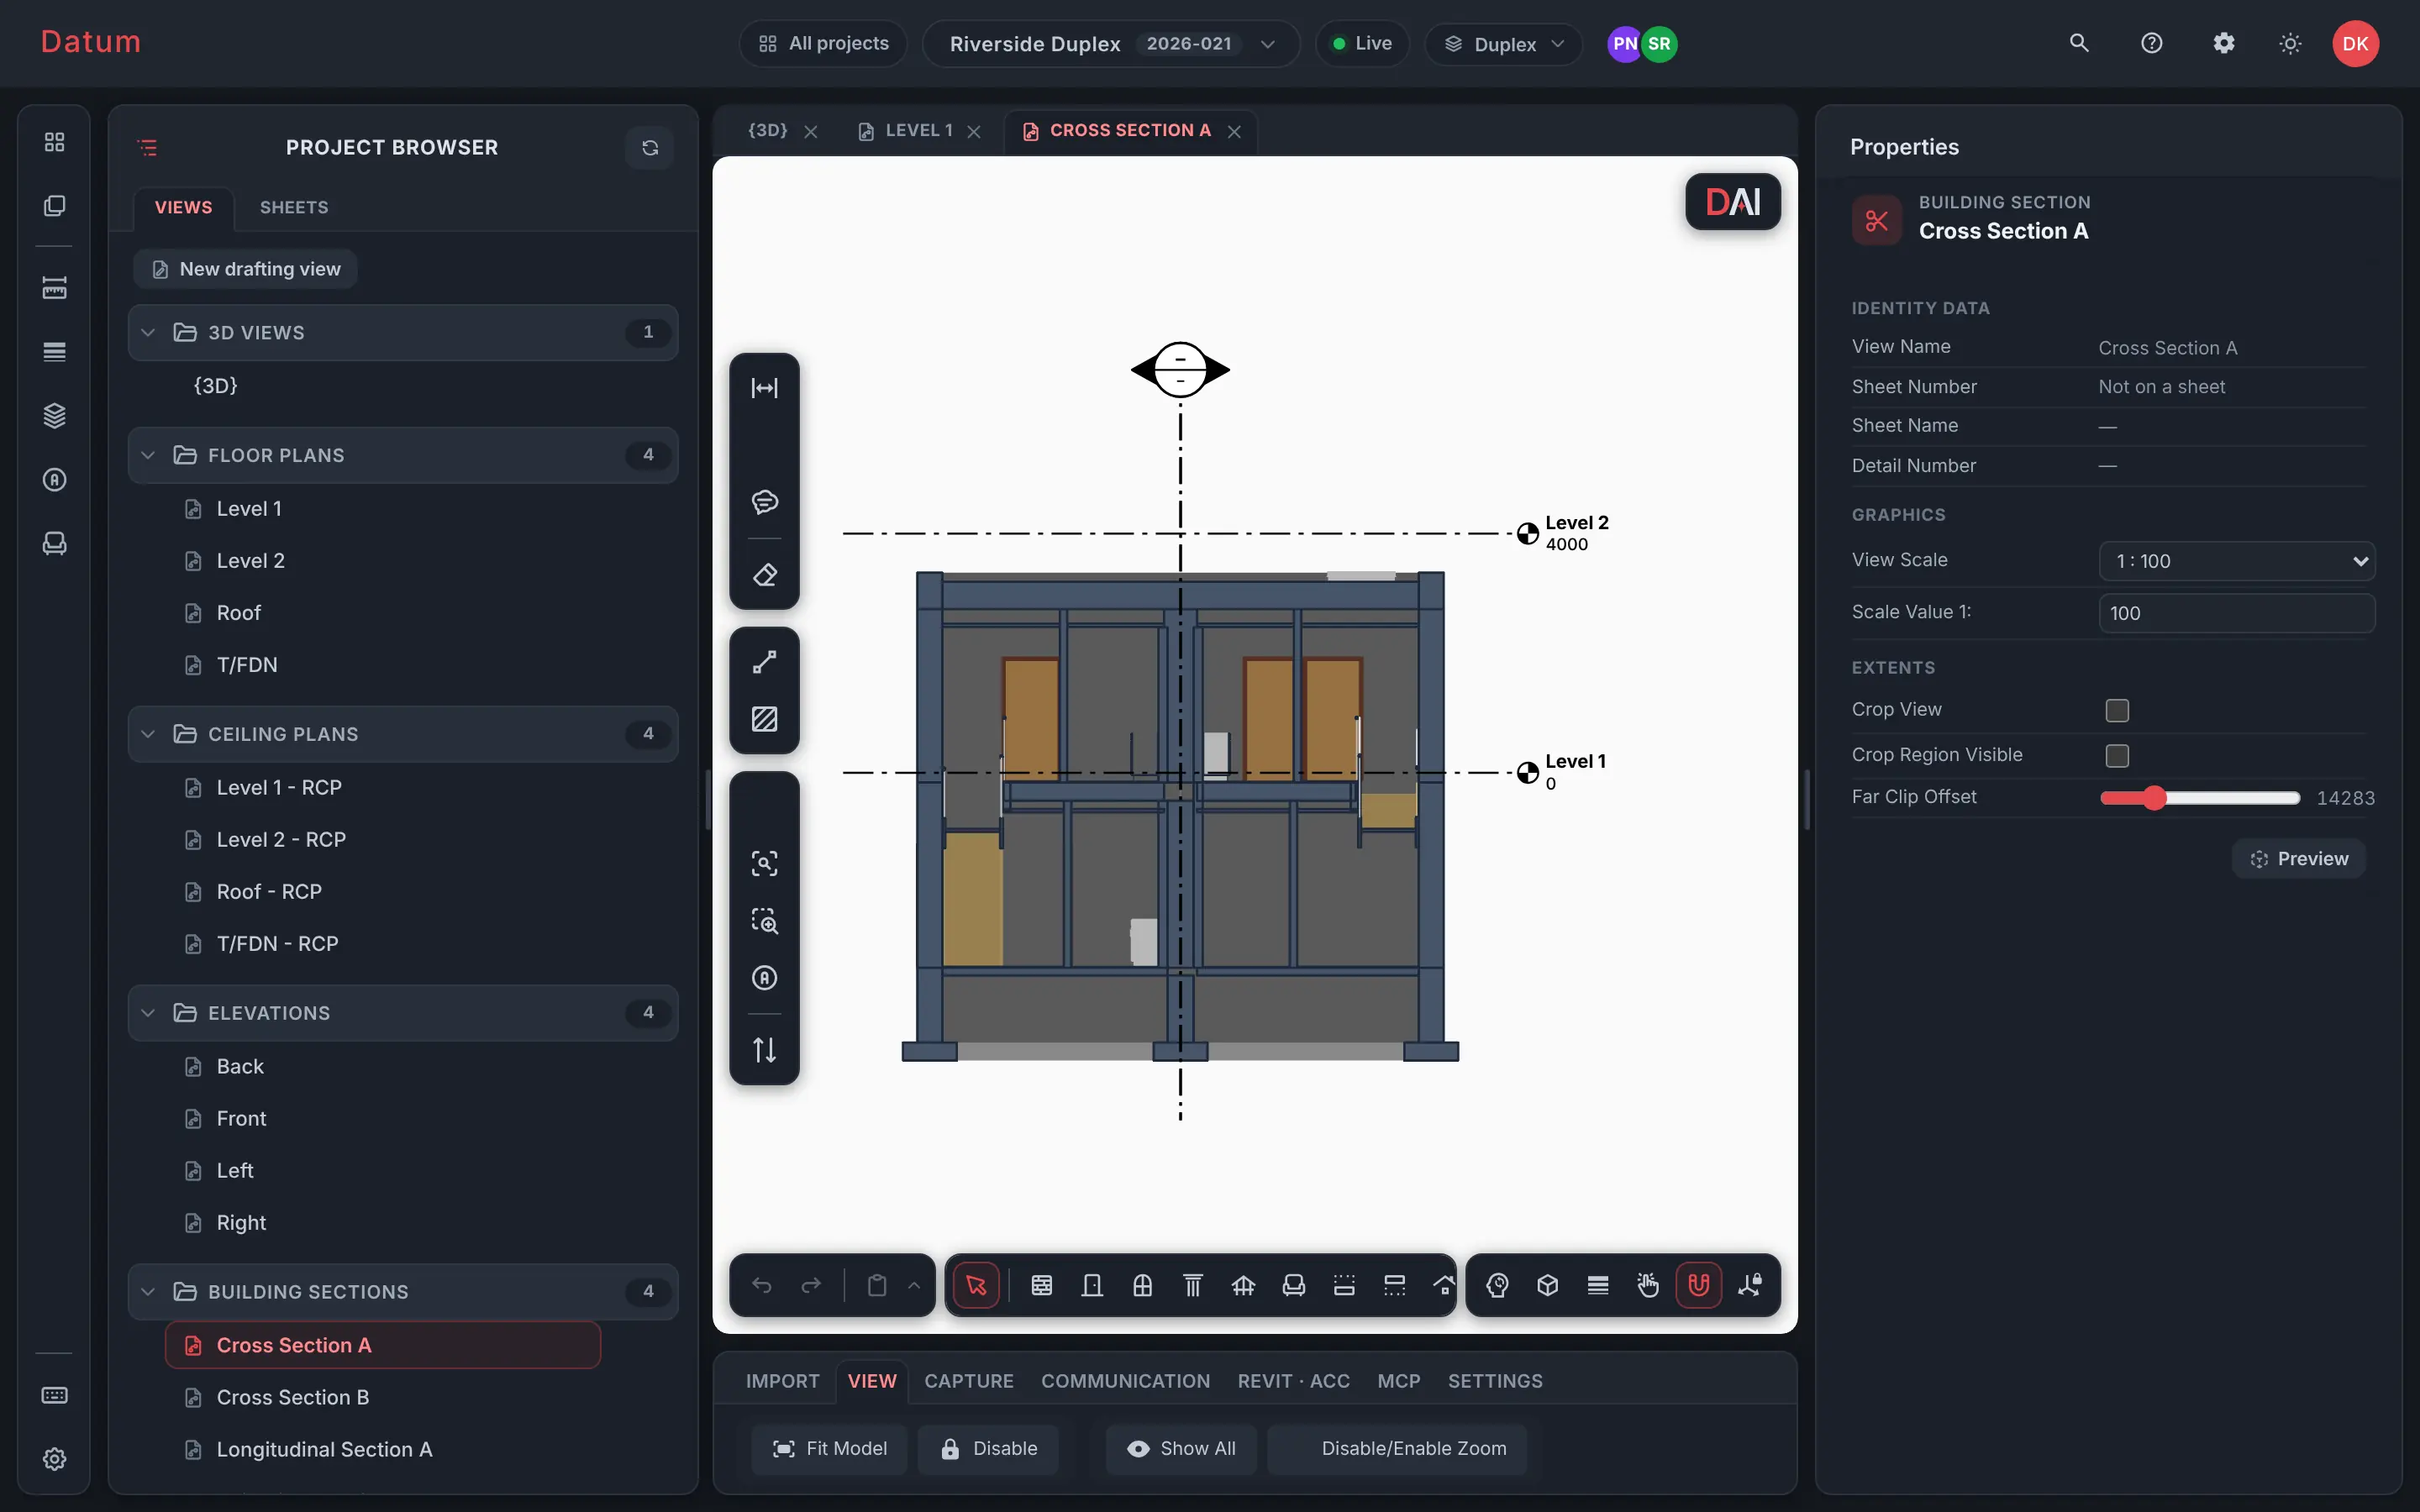The height and width of the screenshot is (1512, 2420).
Task: Click the Fit Model button
Action: [x=829, y=1449]
